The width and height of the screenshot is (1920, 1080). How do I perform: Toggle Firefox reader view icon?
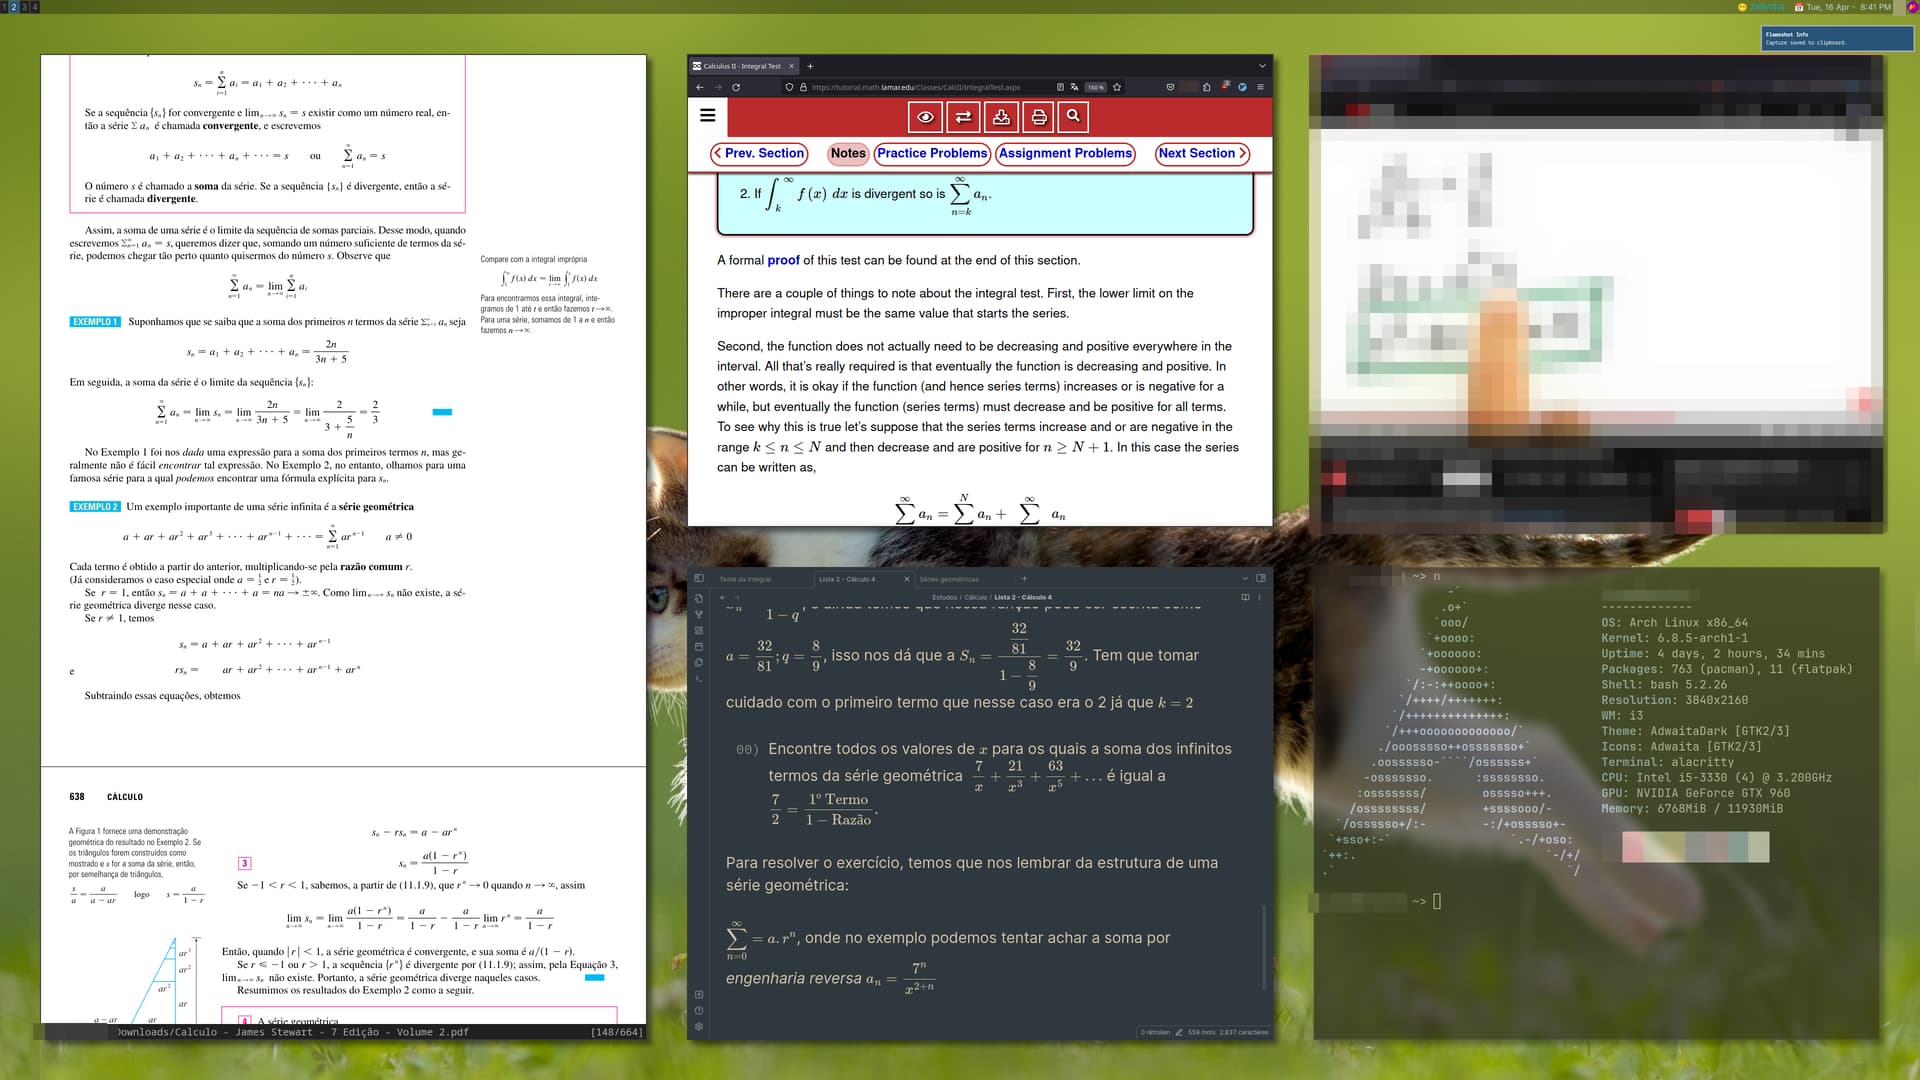pos(1060,87)
